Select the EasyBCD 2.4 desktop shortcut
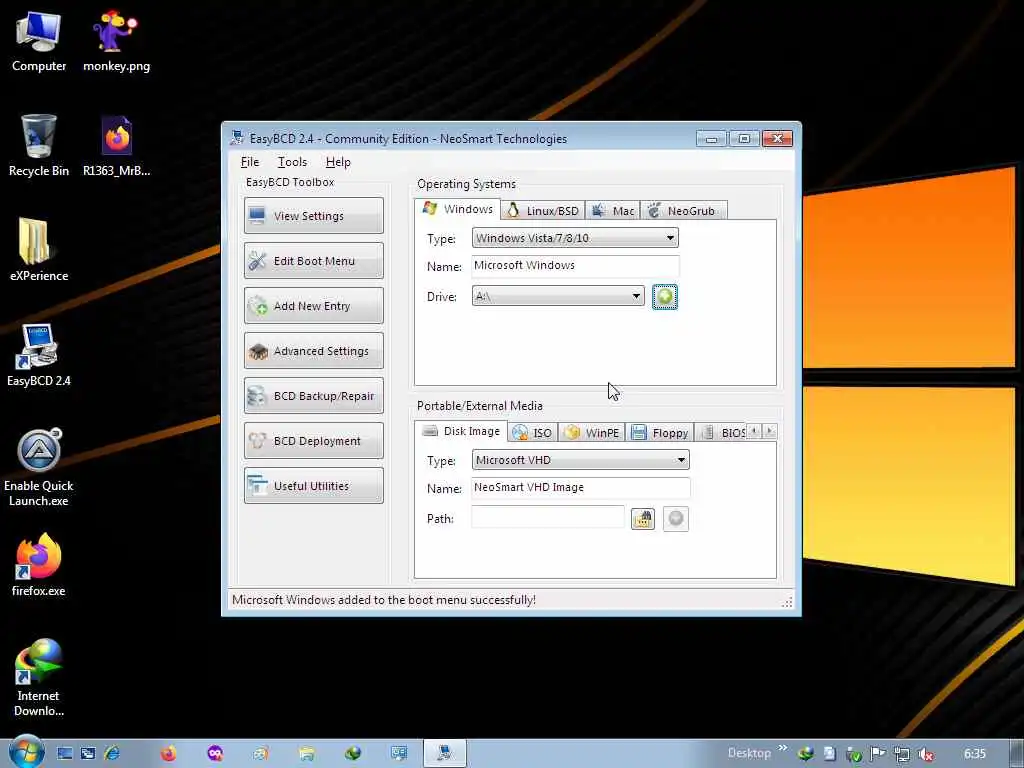 pos(39,355)
